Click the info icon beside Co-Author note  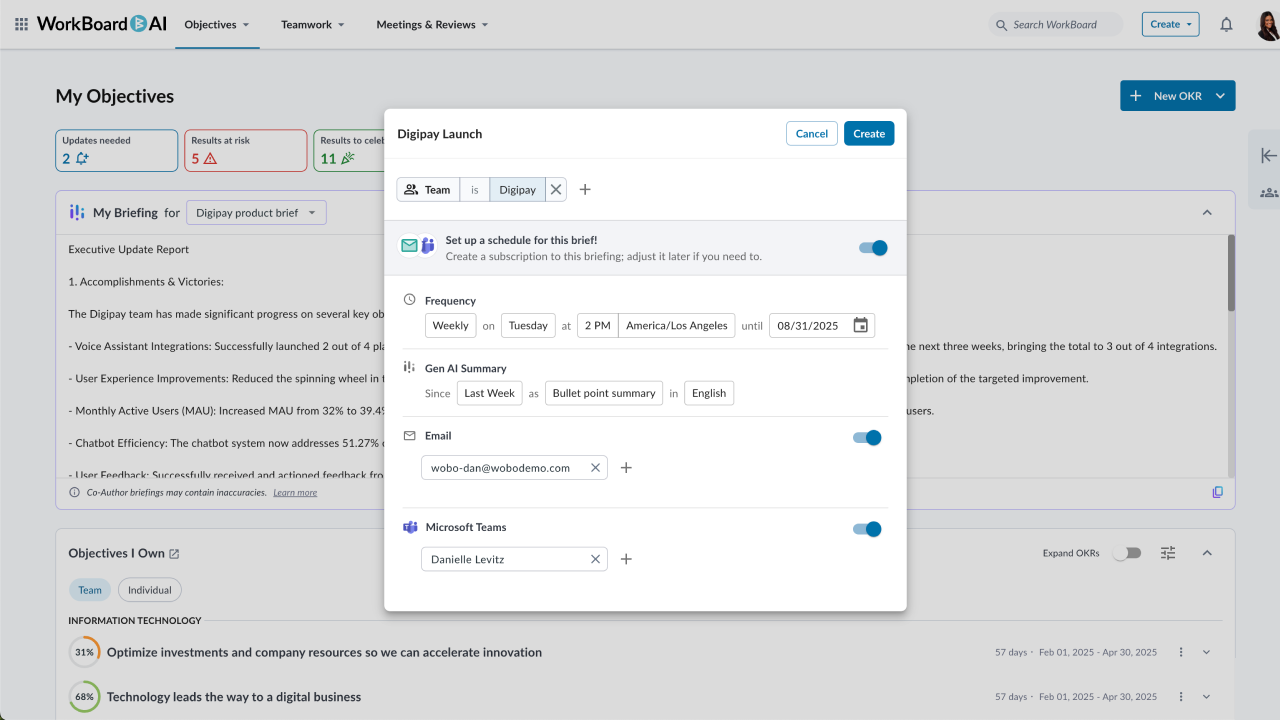point(74,492)
